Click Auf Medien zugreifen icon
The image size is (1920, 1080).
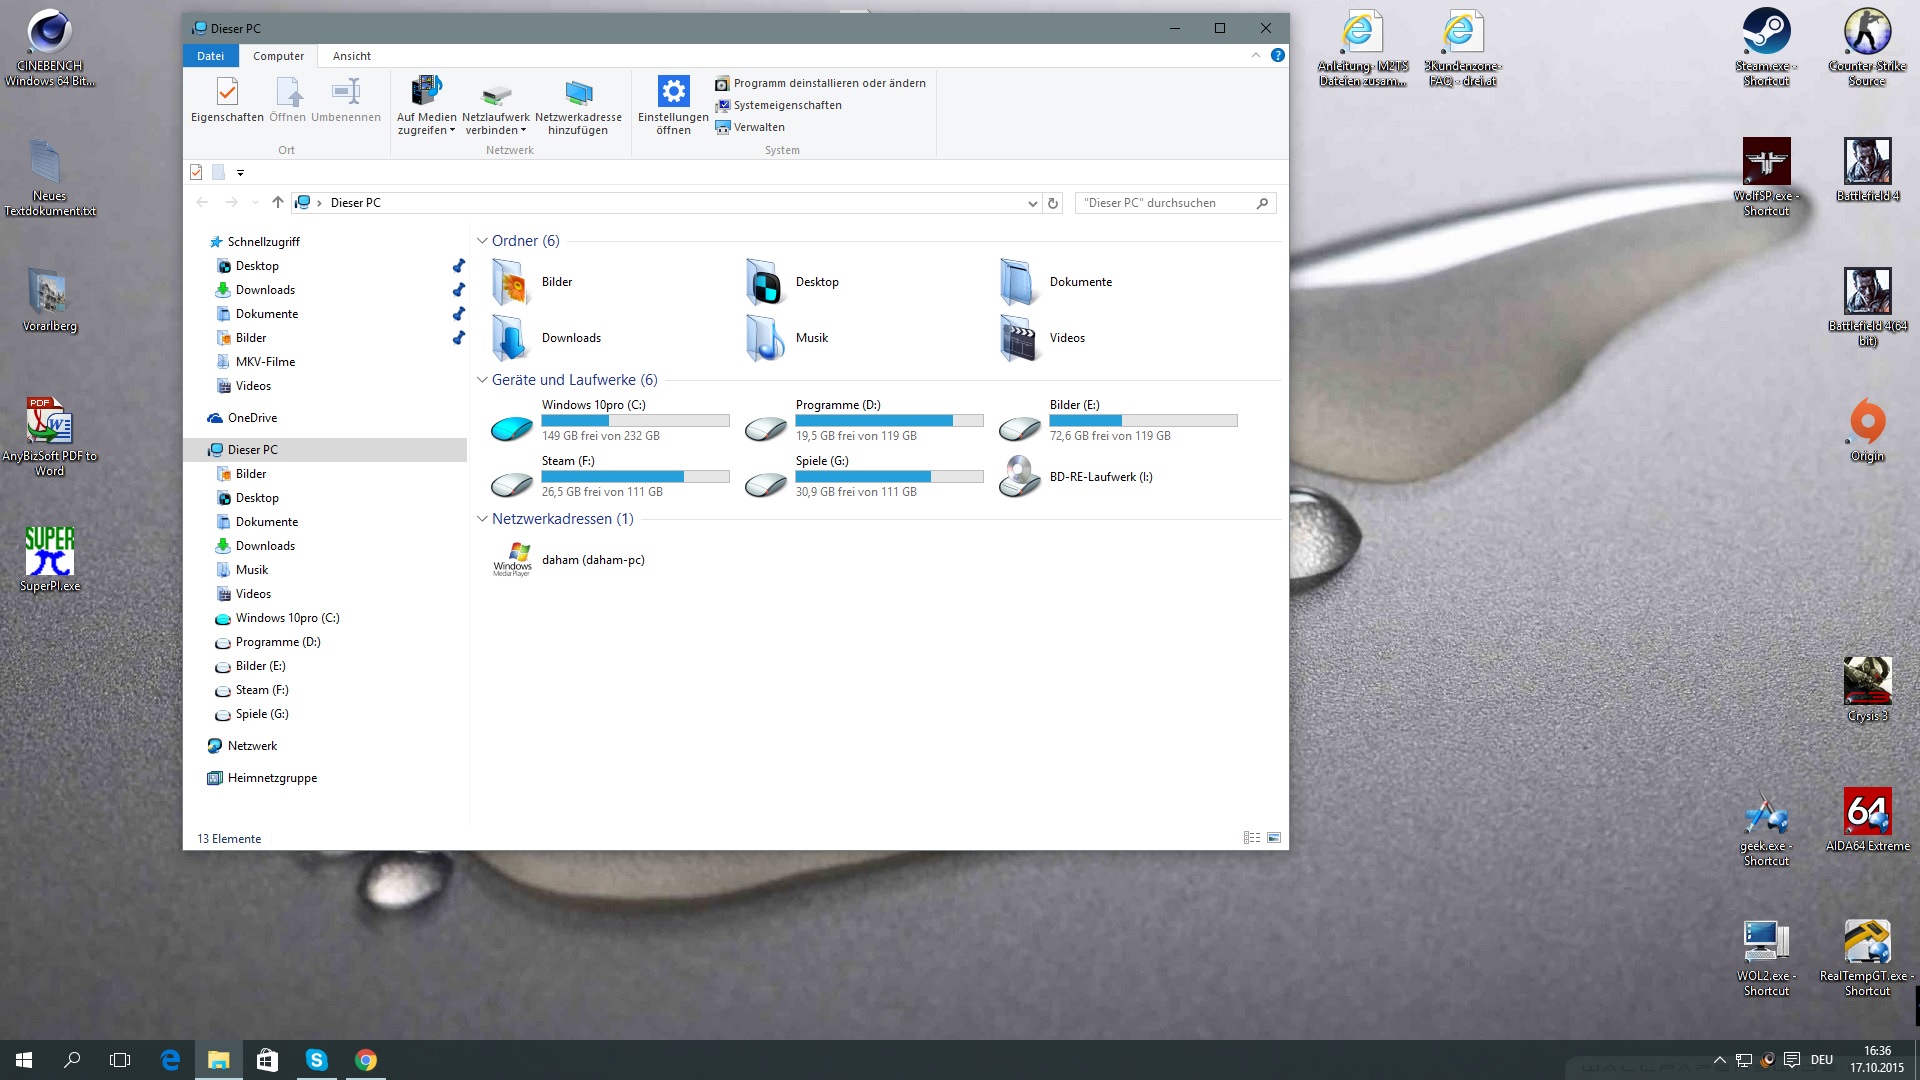426,93
